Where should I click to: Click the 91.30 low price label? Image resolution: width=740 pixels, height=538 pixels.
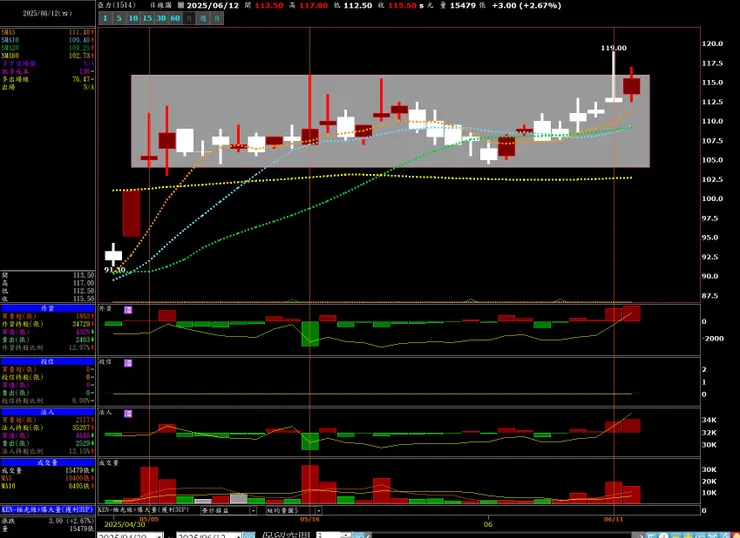(x=115, y=270)
